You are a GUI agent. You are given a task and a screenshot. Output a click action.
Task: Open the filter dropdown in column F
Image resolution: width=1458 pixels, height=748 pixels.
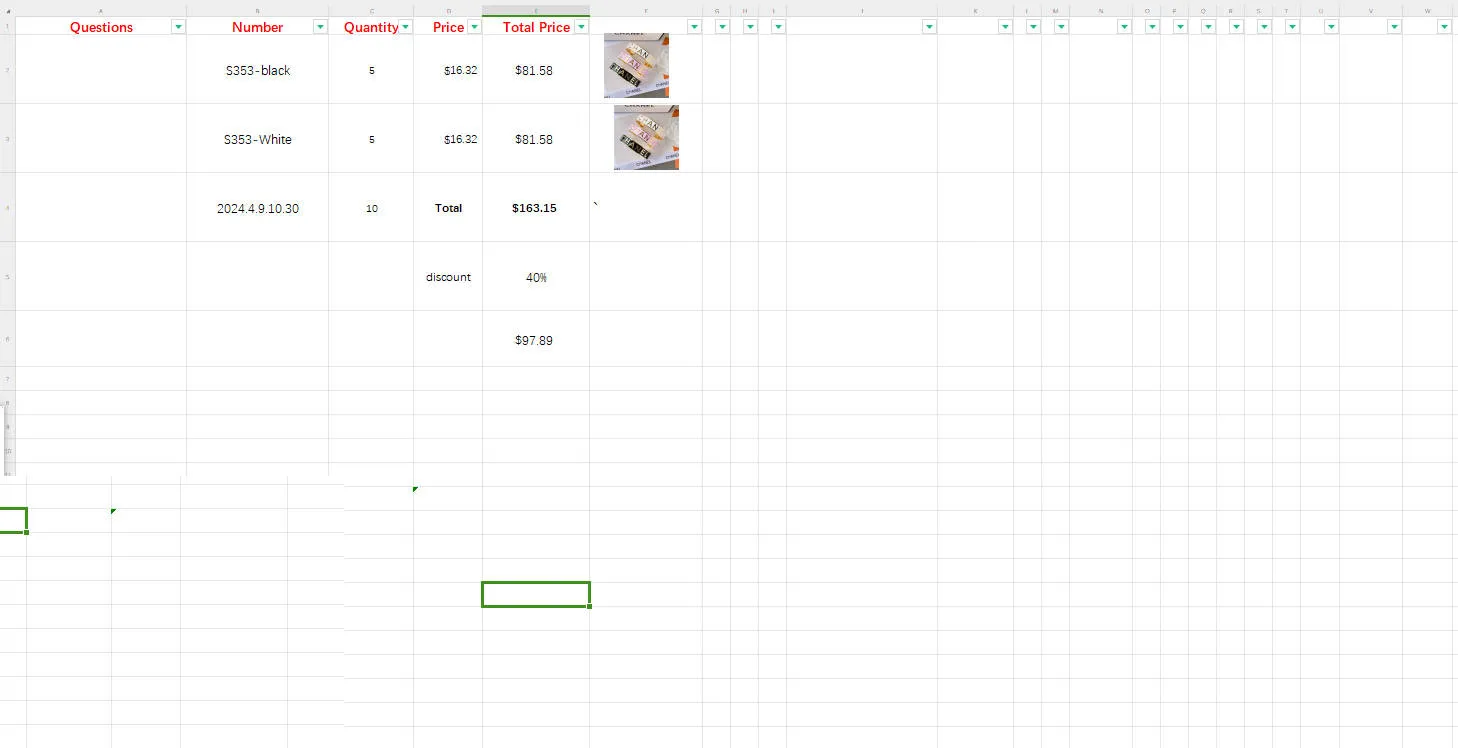pos(694,27)
